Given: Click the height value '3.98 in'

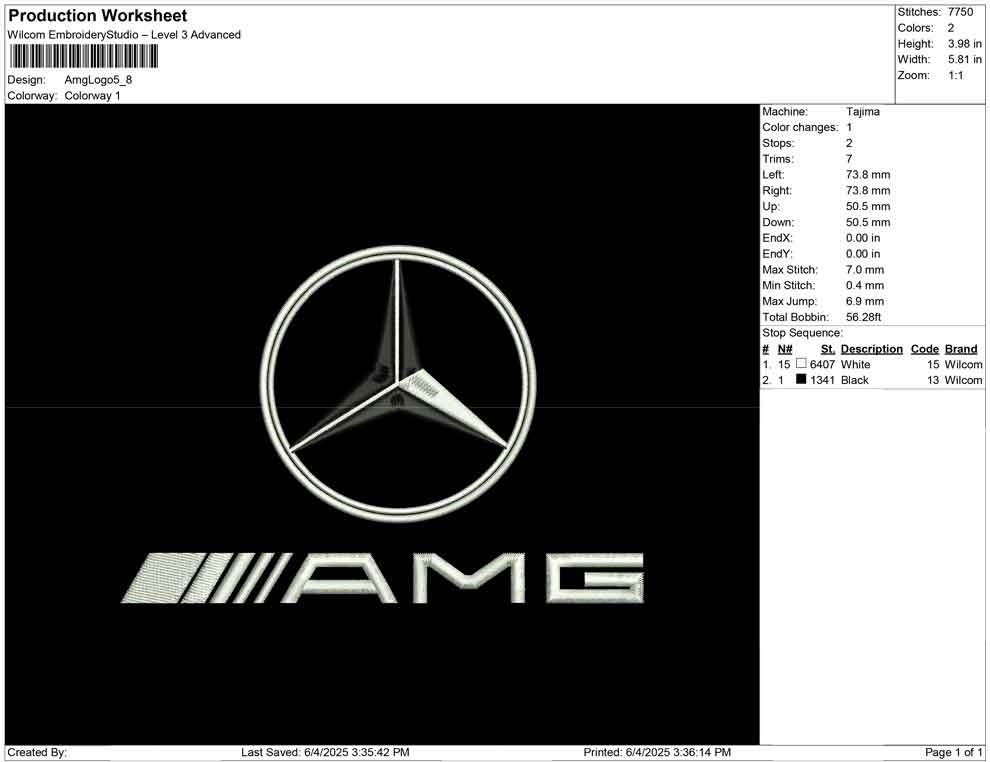Looking at the screenshot, I should [965, 44].
